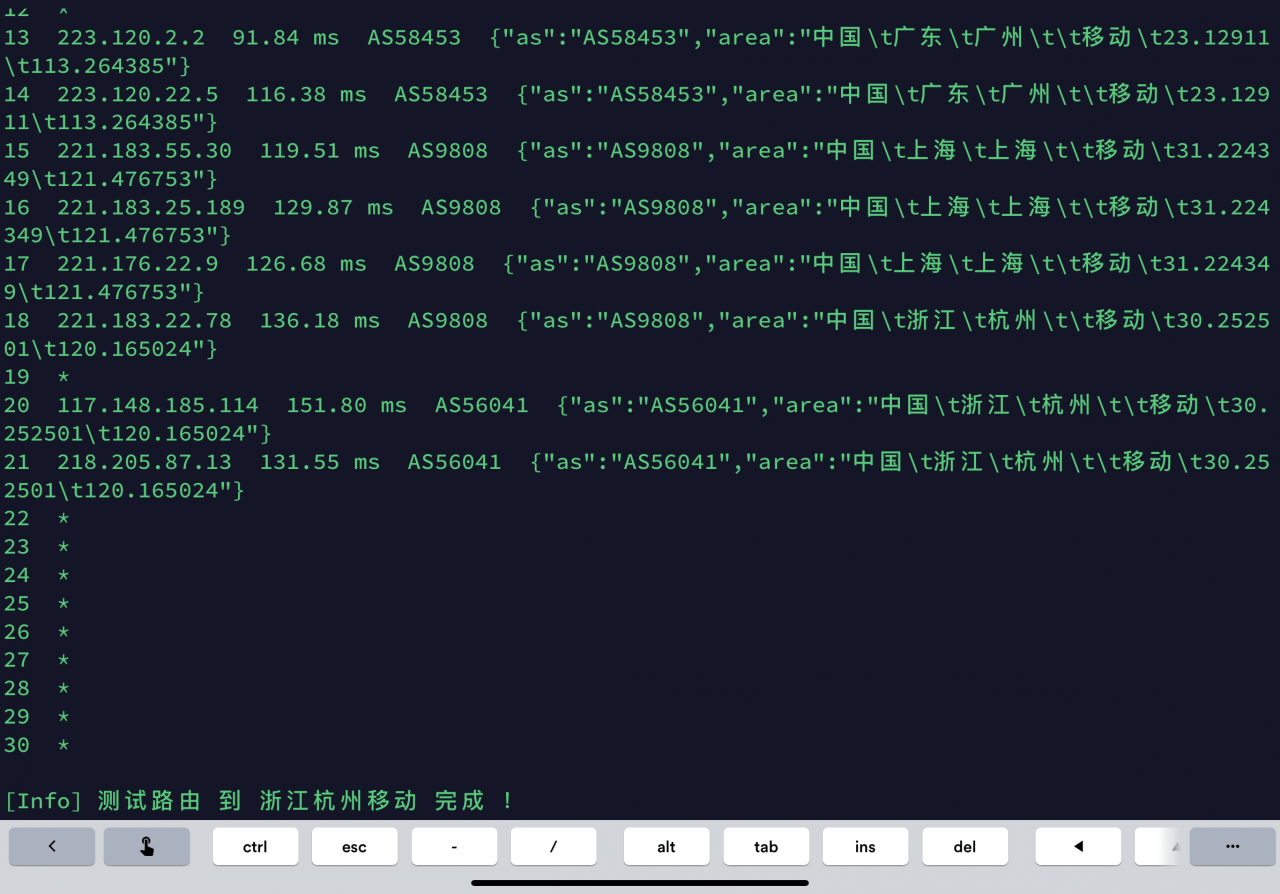Click IP address 223.120.2.2
Viewport: 1280px width, 894px height.
[x=131, y=38]
